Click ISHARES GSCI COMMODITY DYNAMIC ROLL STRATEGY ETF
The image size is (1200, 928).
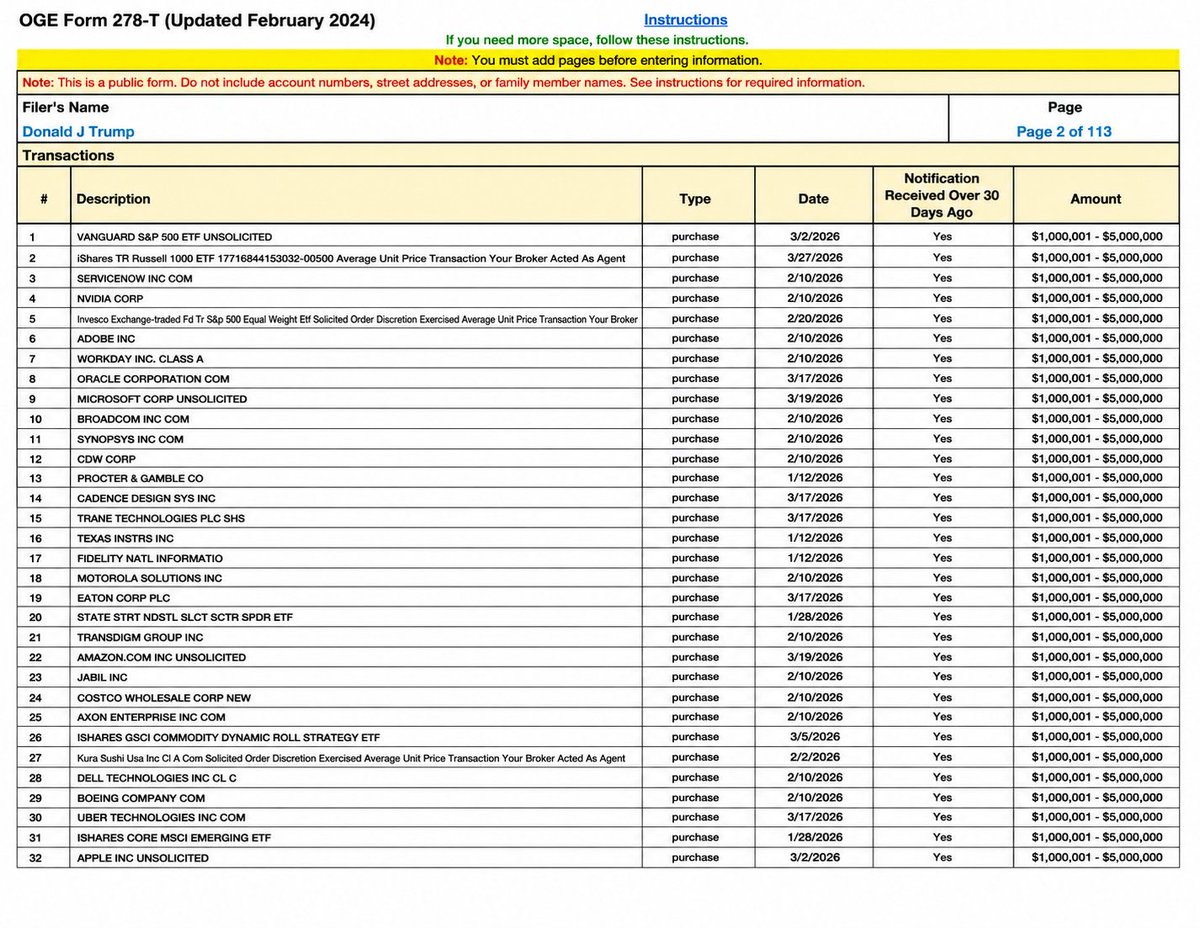click(x=228, y=737)
